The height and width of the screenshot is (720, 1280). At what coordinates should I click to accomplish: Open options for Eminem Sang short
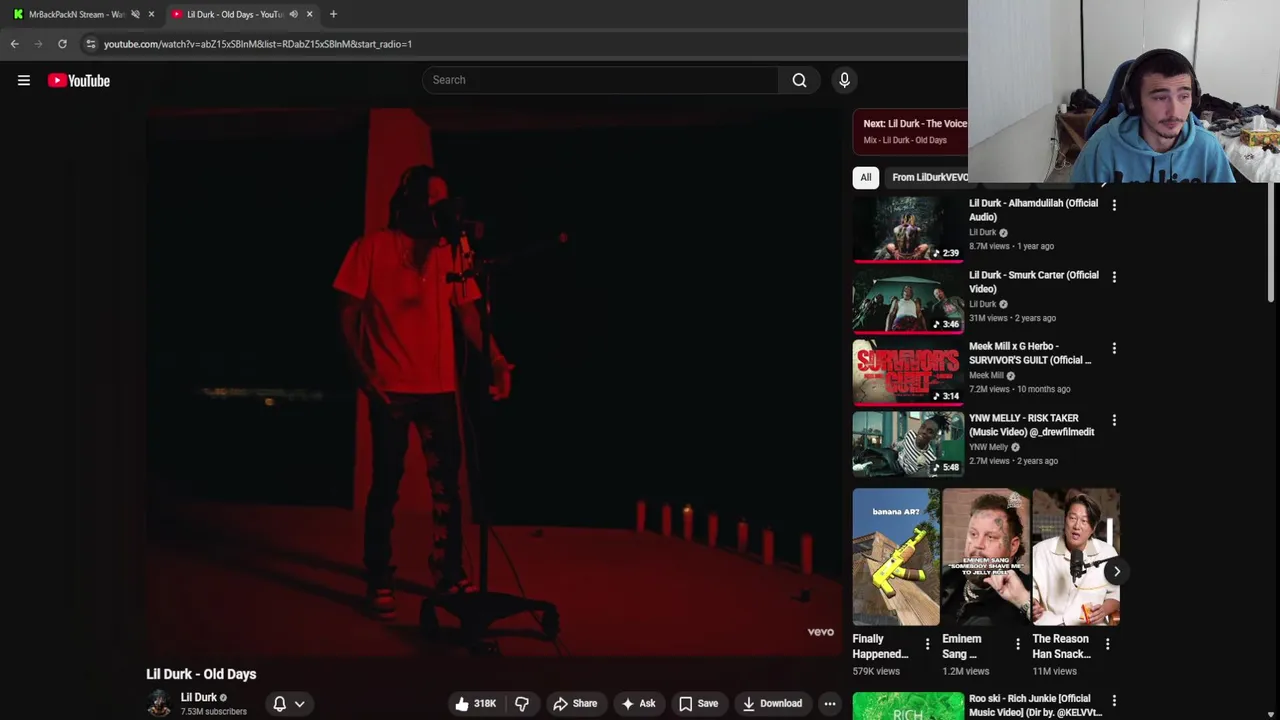[1017, 645]
